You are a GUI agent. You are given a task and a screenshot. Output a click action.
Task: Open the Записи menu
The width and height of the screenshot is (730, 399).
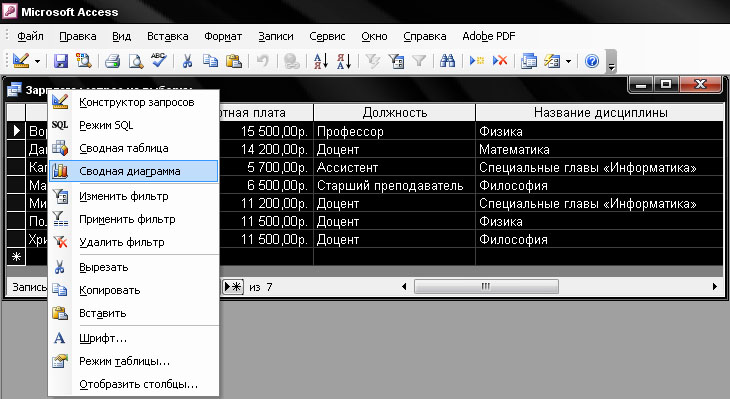(x=276, y=36)
